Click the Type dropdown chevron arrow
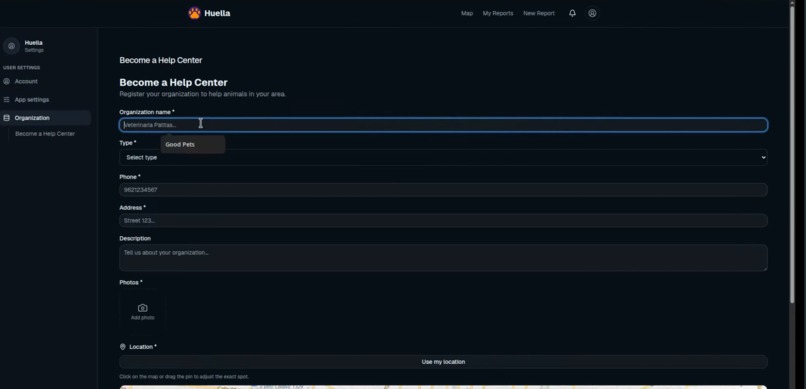This screenshot has width=806, height=389. click(763, 157)
